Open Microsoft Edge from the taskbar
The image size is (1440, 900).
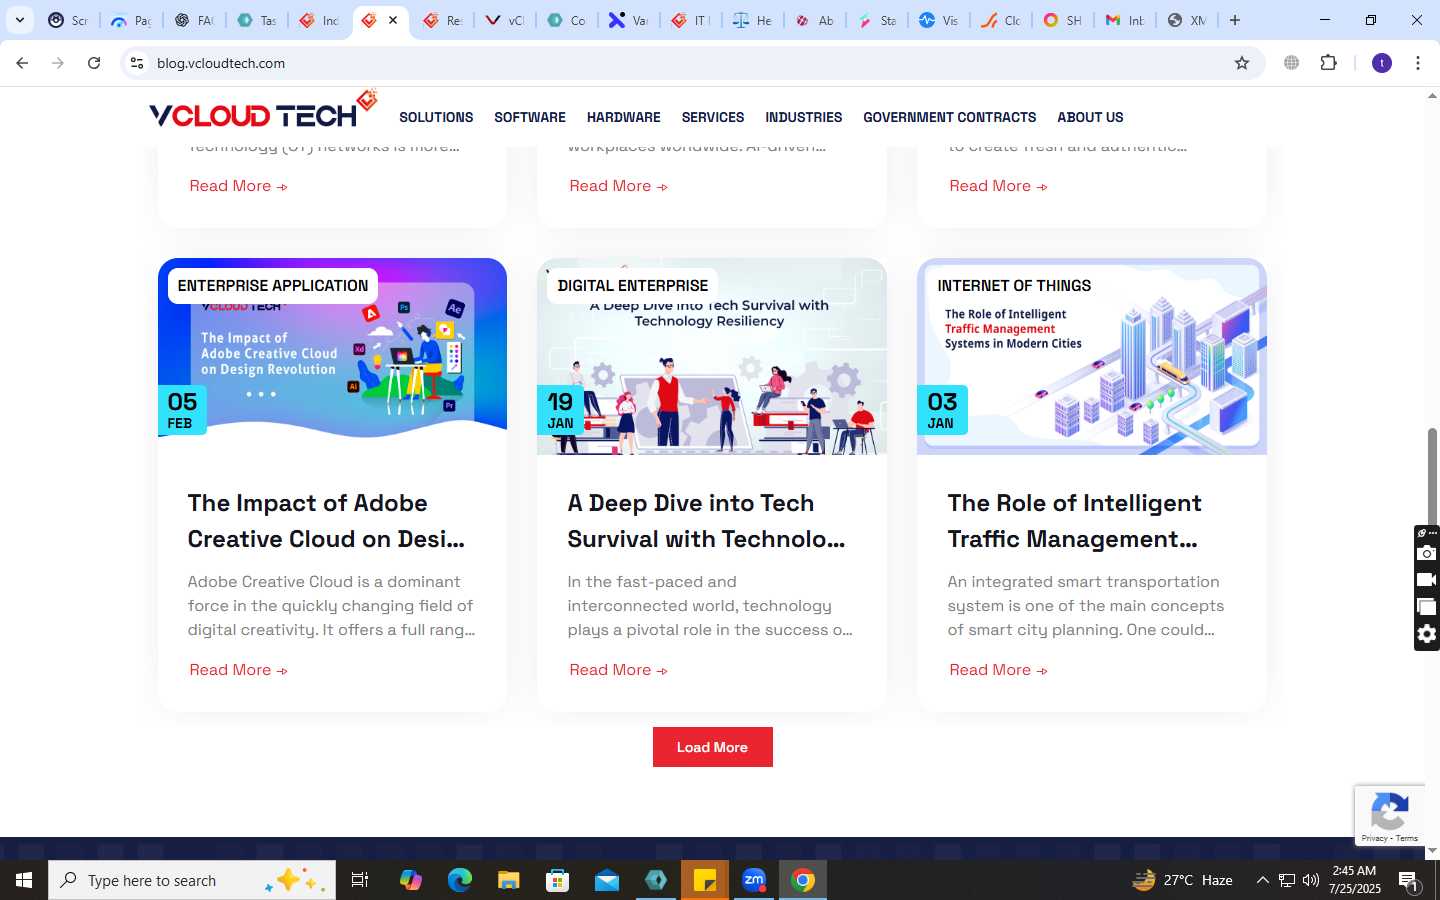click(459, 880)
